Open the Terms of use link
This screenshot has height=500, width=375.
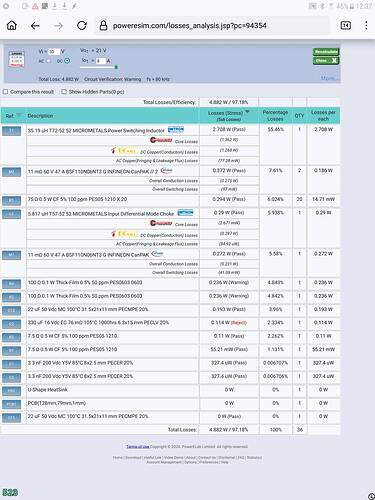click(x=138, y=446)
